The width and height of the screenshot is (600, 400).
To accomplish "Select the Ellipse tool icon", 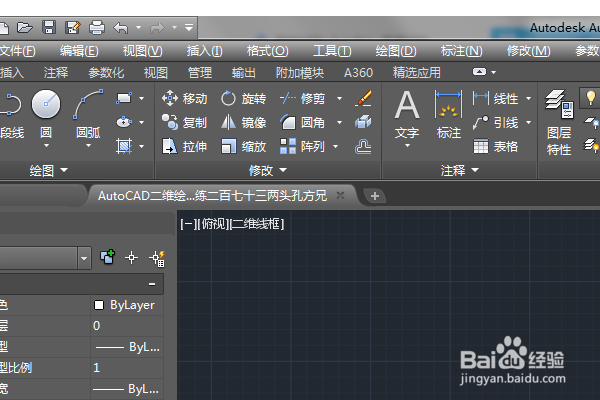I will (124, 122).
